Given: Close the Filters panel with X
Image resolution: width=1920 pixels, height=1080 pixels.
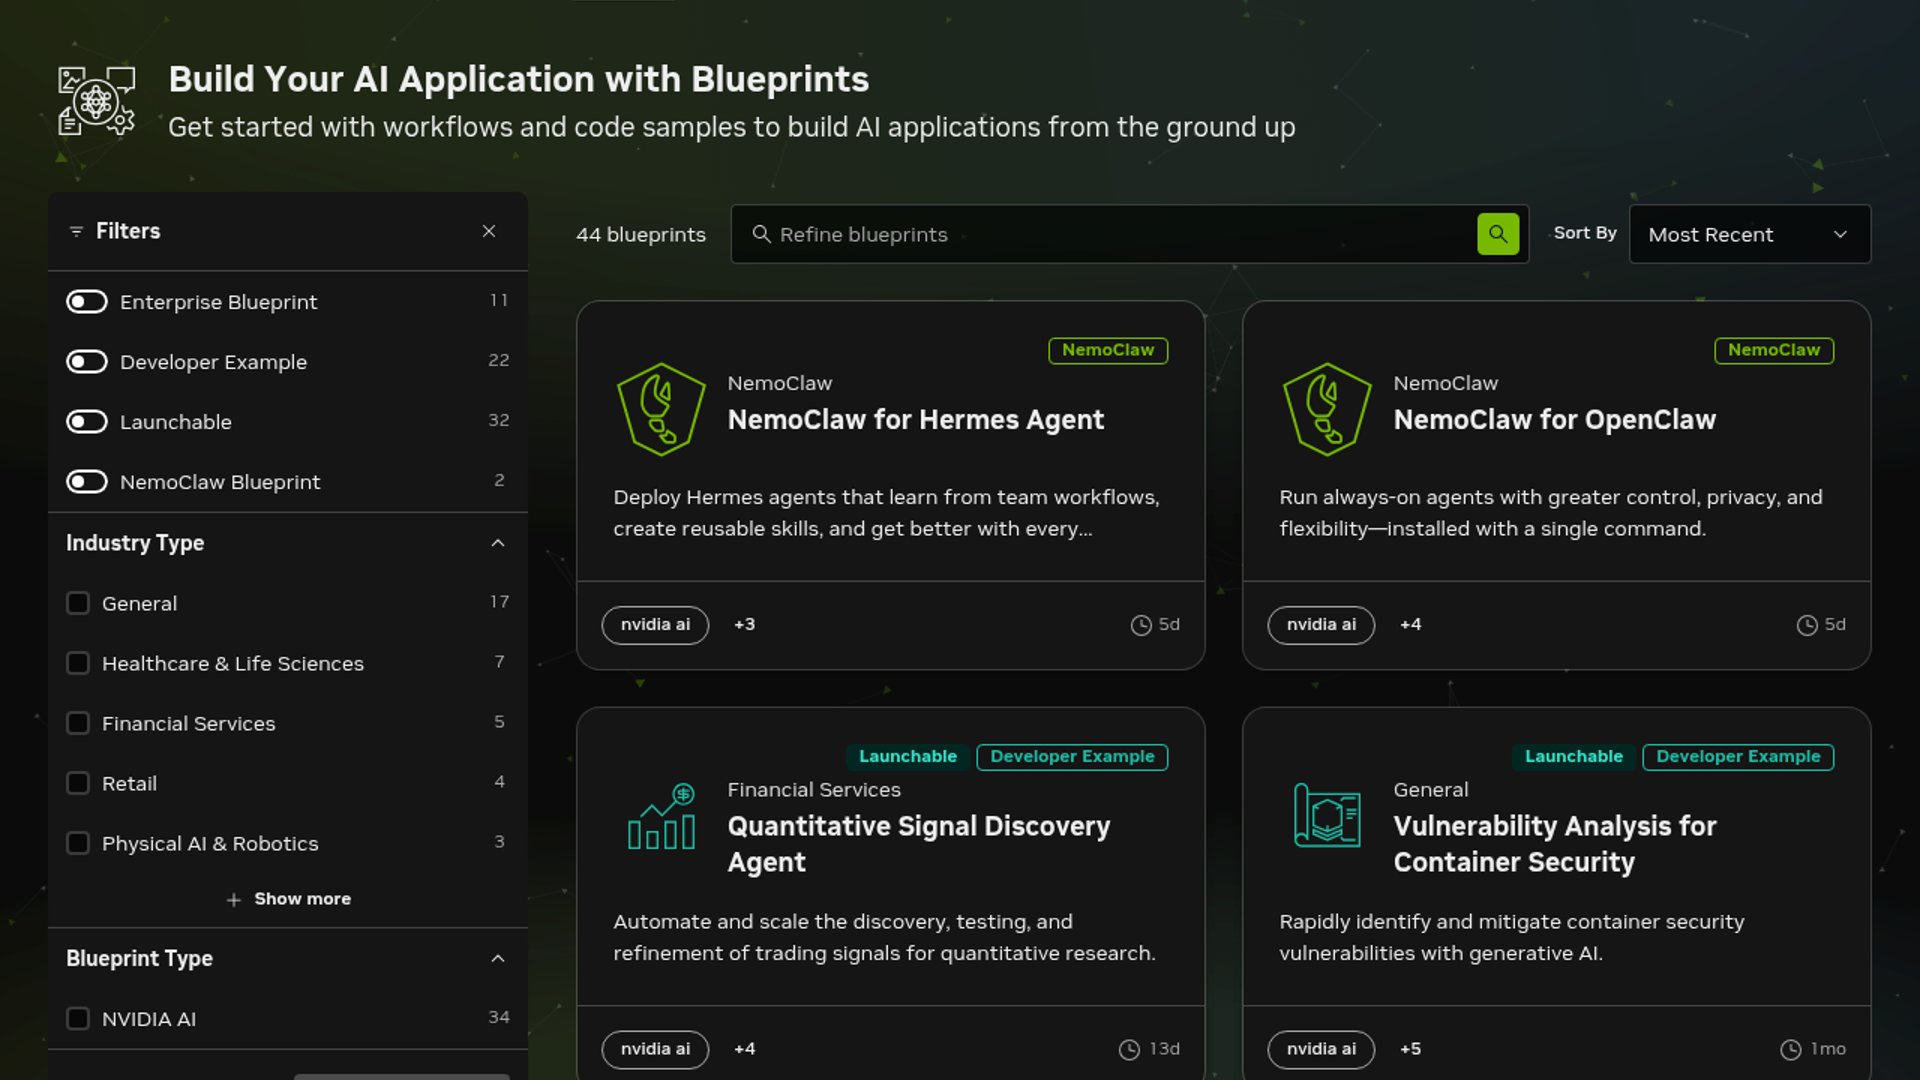Looking at the screenshot, I should point(489,231).
